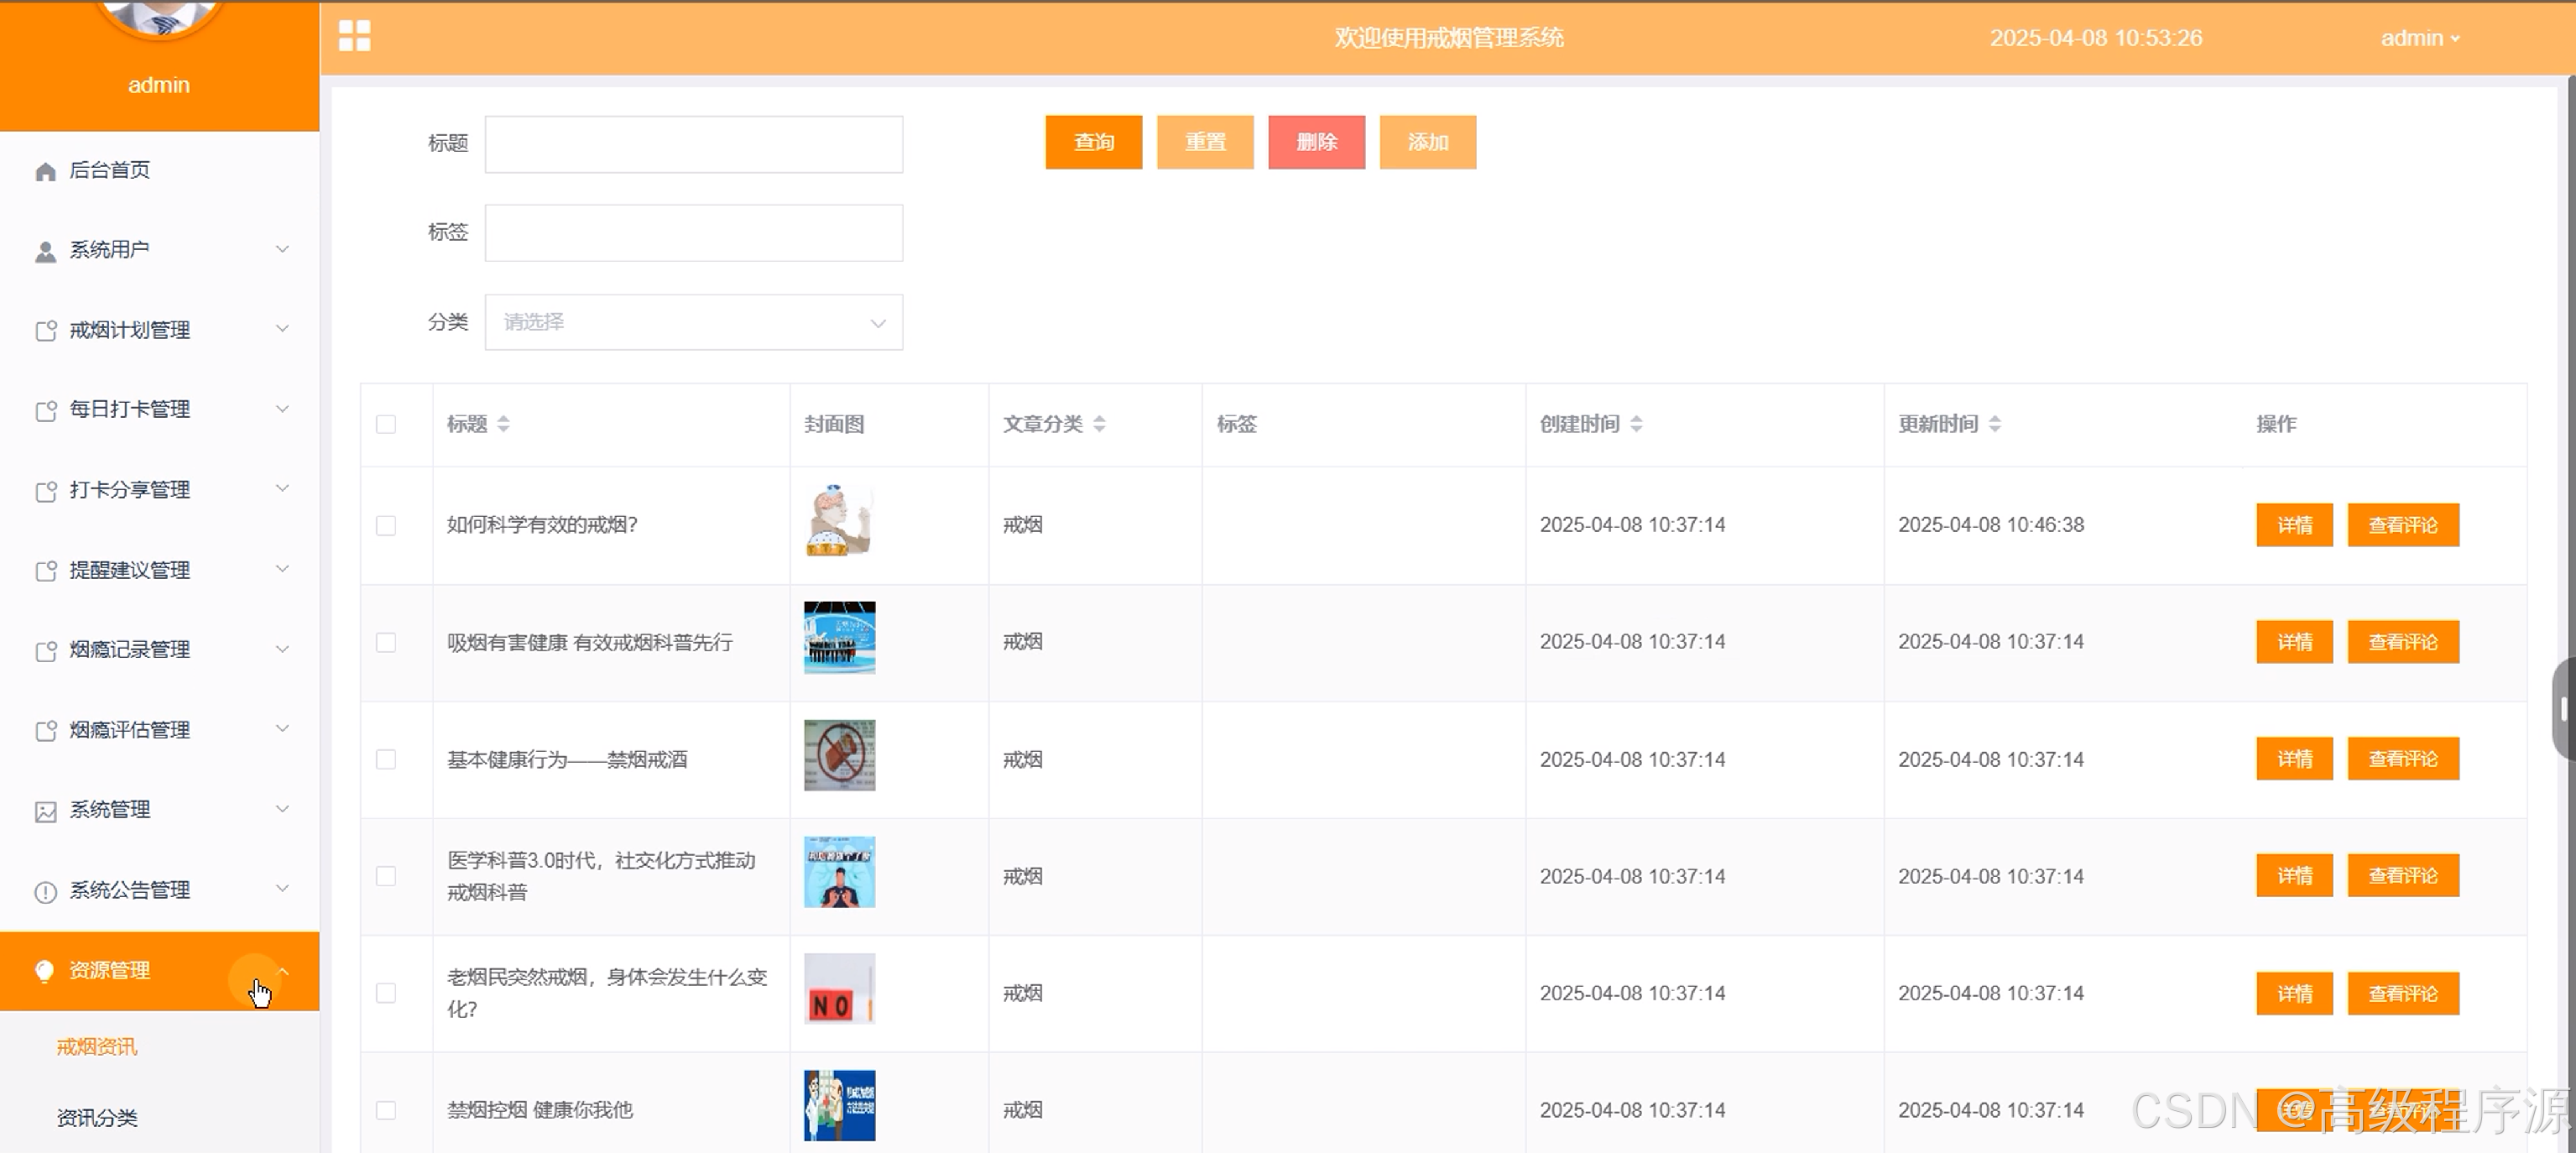
Task: Click the grid menu icon in header
Action: coord(354,36)
